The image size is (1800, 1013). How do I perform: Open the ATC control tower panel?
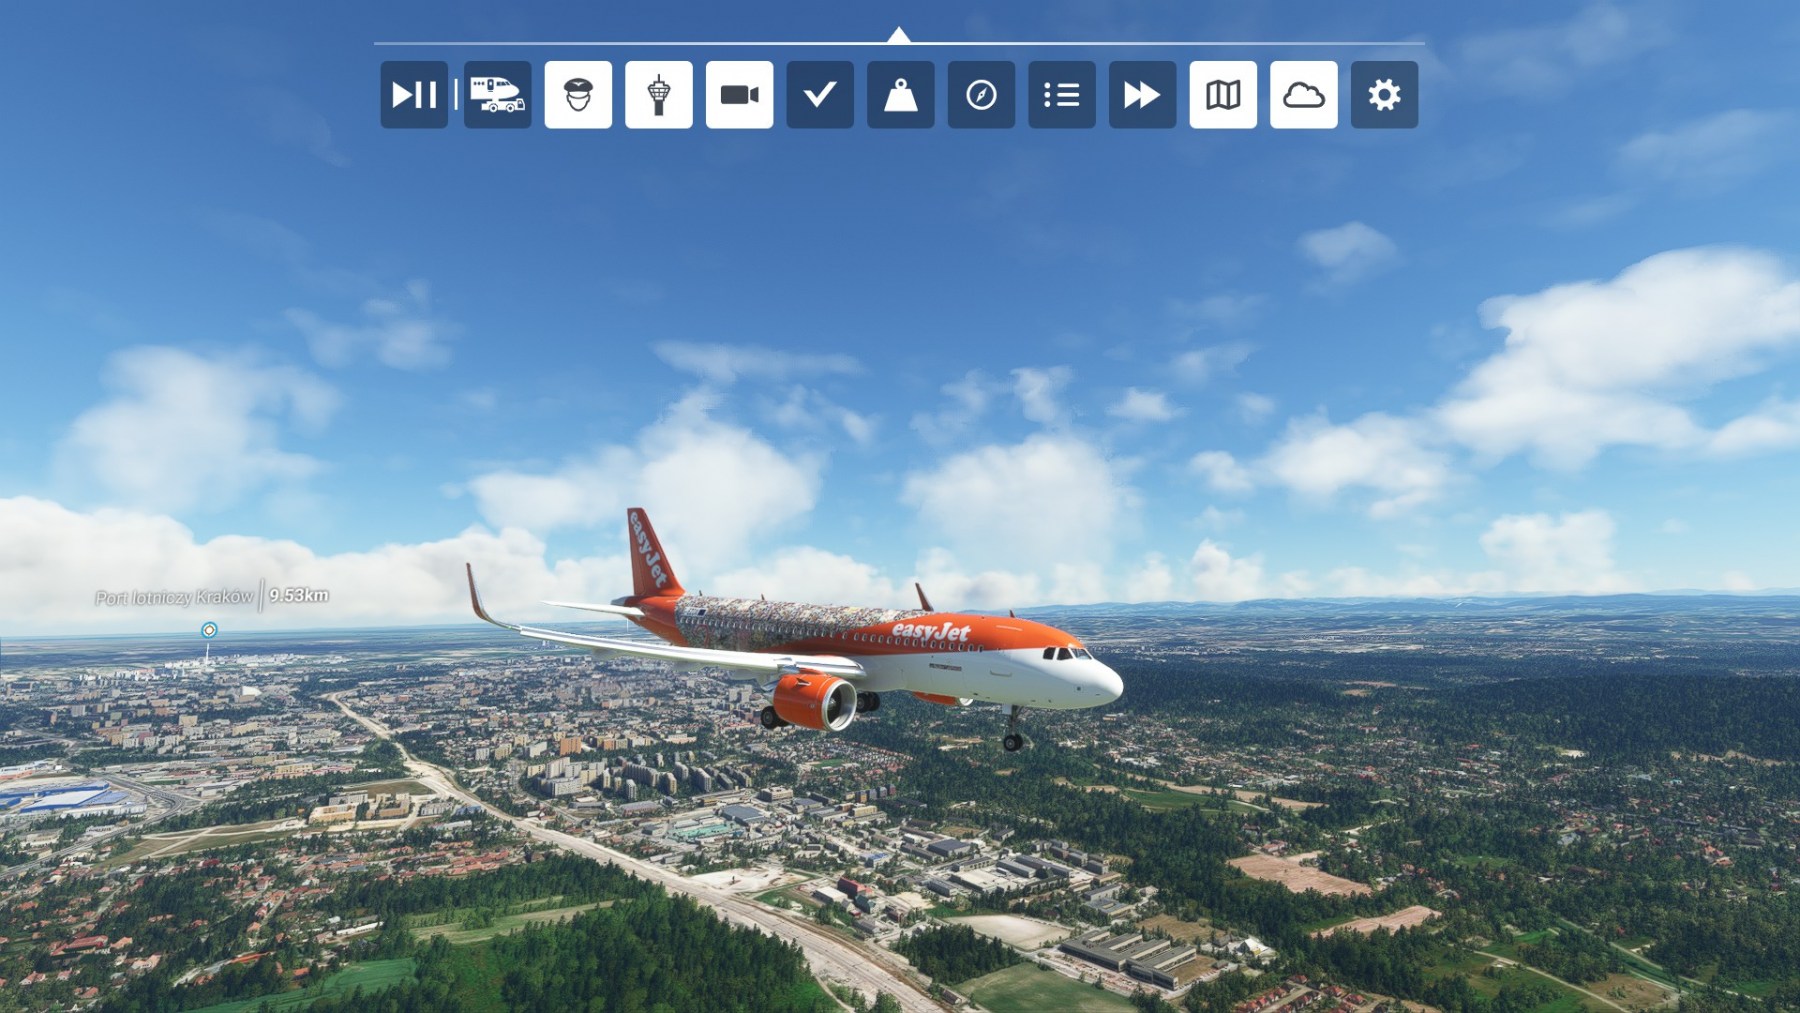(x=659, y=95)
